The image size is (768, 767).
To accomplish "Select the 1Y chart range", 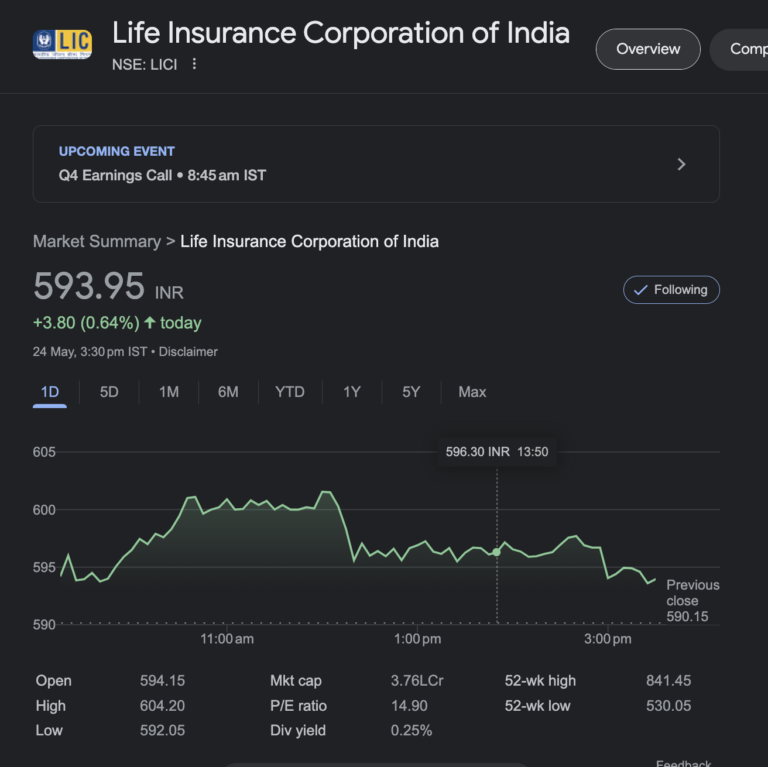I will (x=352, y=392).
